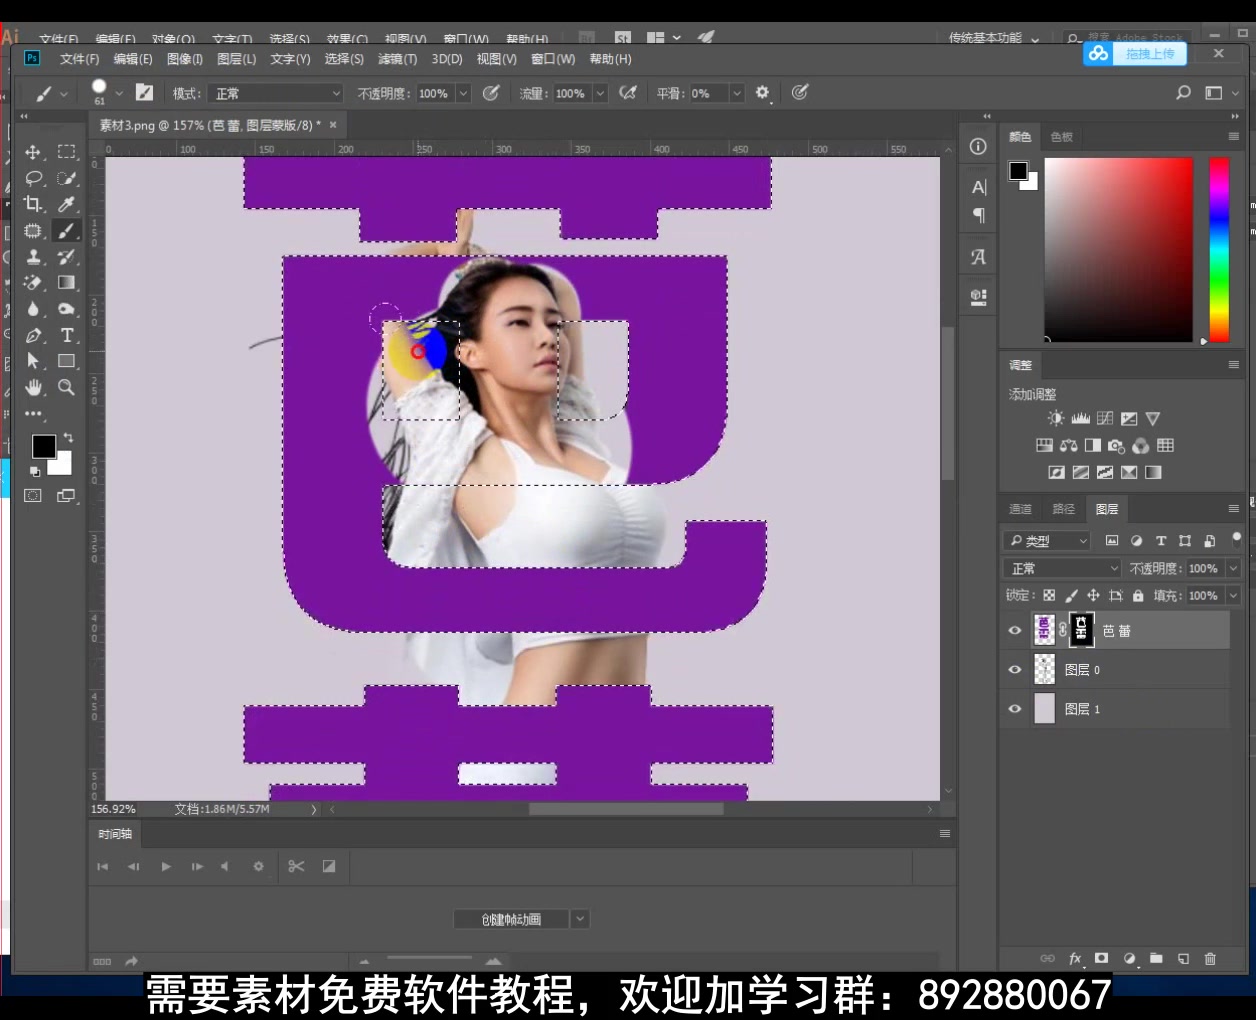1256x1020 pixels.
Task: Hide the 图层 1 layer
Action: coord(1014,708)
